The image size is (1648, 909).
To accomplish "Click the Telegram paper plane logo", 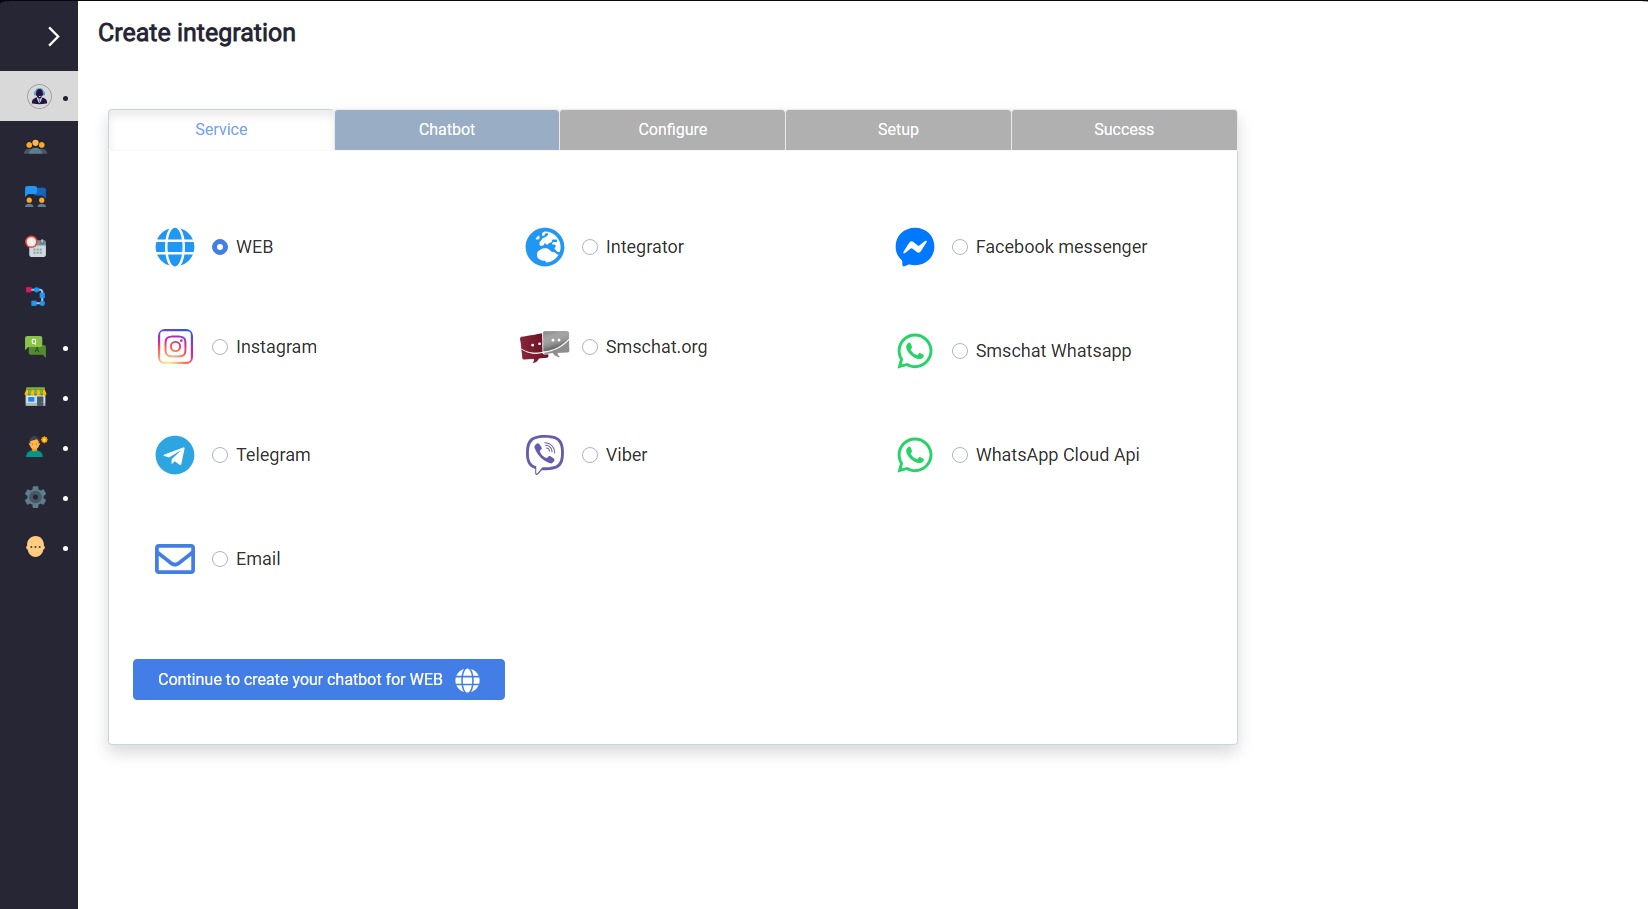I will tap(175, 455).
